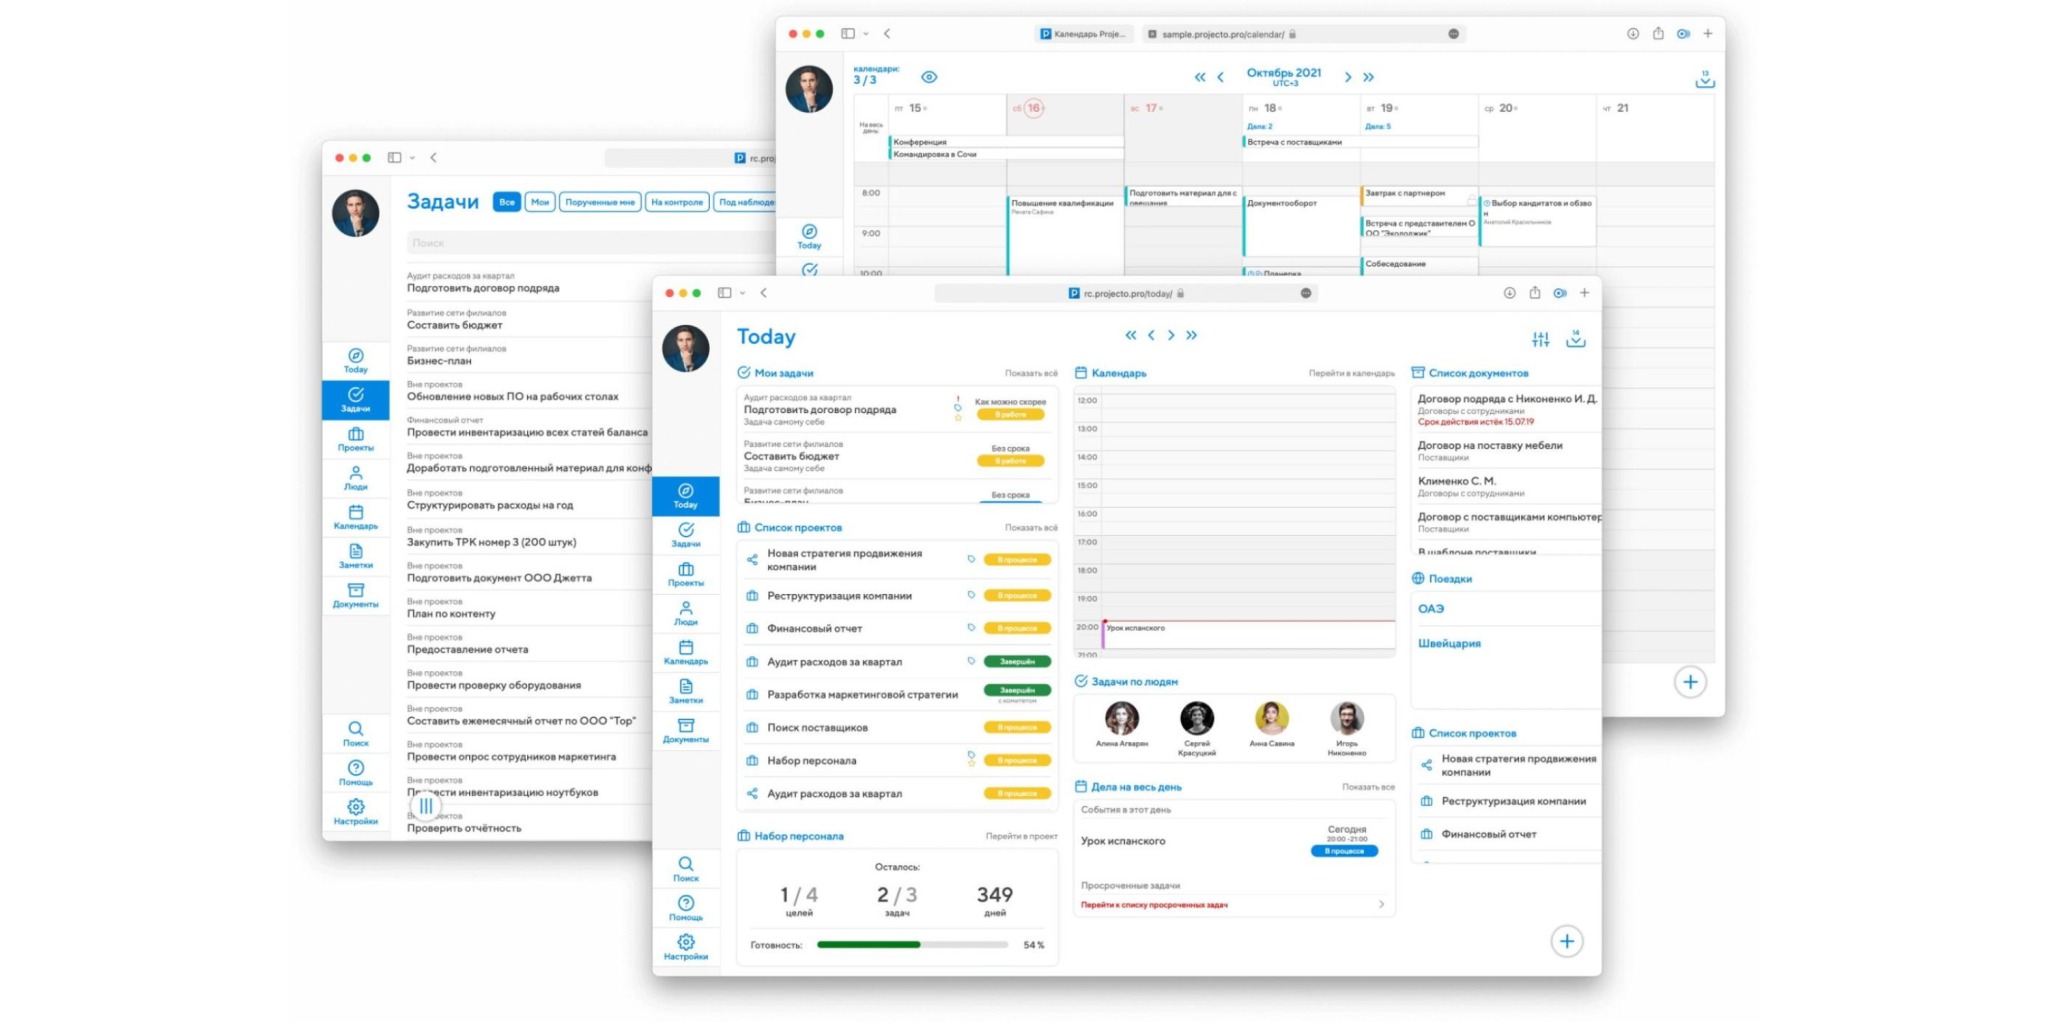Jump forward with double right arrows on Today
Image resolution: width=2048 pixels, height=1024 pixels.
1191,335
